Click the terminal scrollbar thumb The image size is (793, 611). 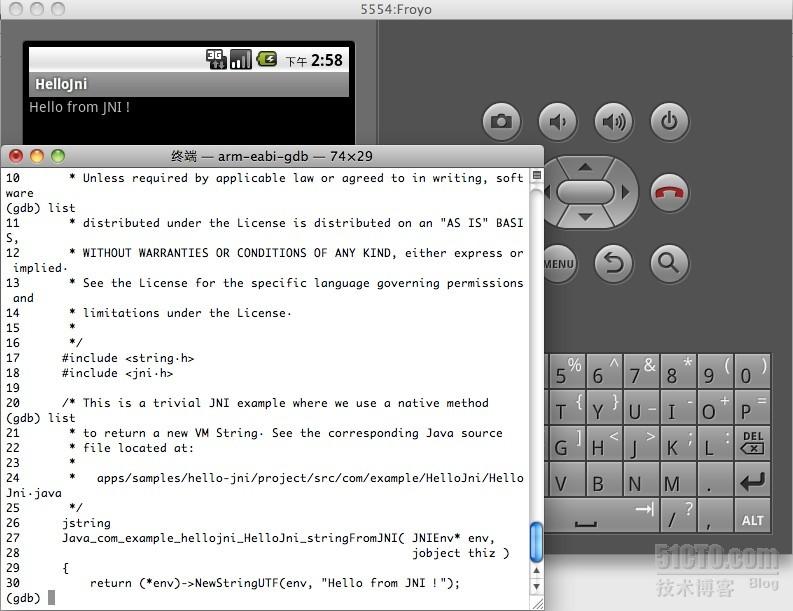(536, 542)
